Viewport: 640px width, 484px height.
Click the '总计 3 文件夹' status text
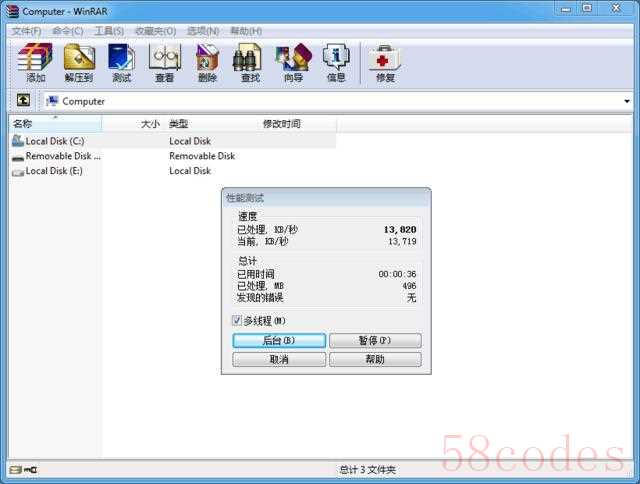pyautogui.click(x=367, y=470)
